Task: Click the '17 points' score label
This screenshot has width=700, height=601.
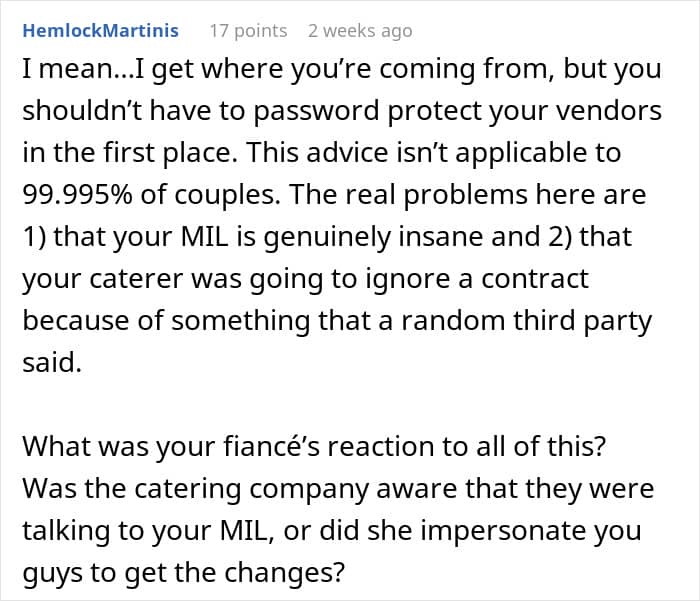Action: coord(248,31)
